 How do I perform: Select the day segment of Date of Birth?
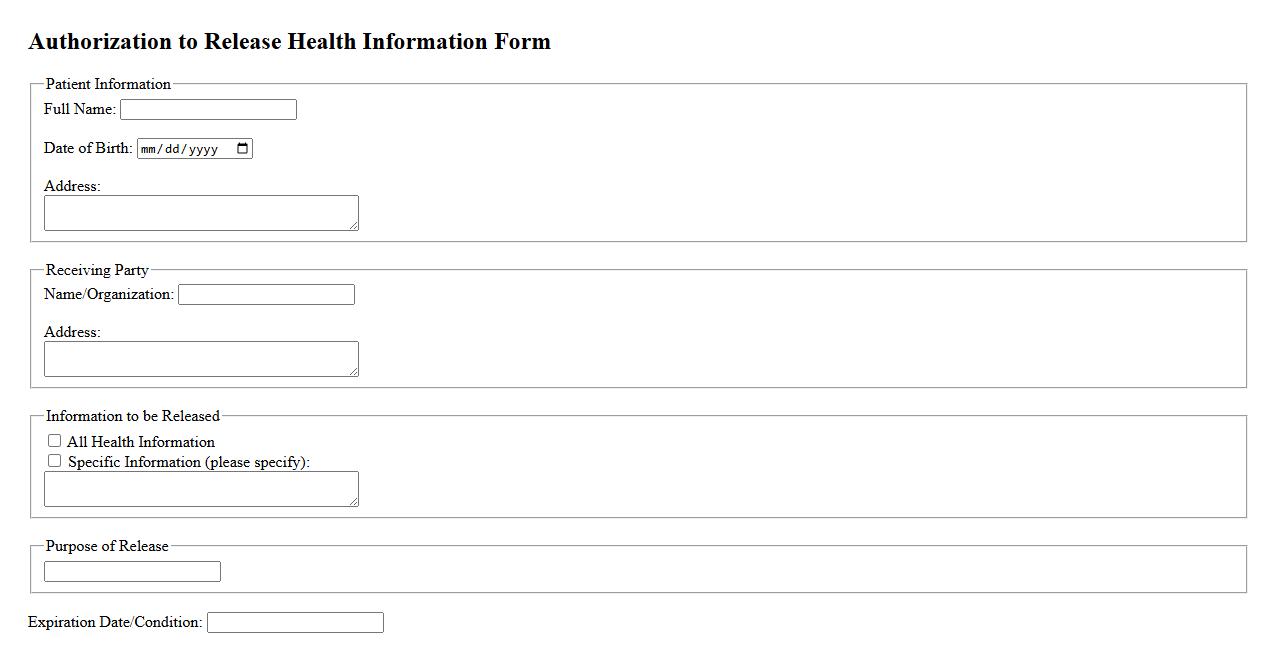pyautogui.click(x=174, y=149)
